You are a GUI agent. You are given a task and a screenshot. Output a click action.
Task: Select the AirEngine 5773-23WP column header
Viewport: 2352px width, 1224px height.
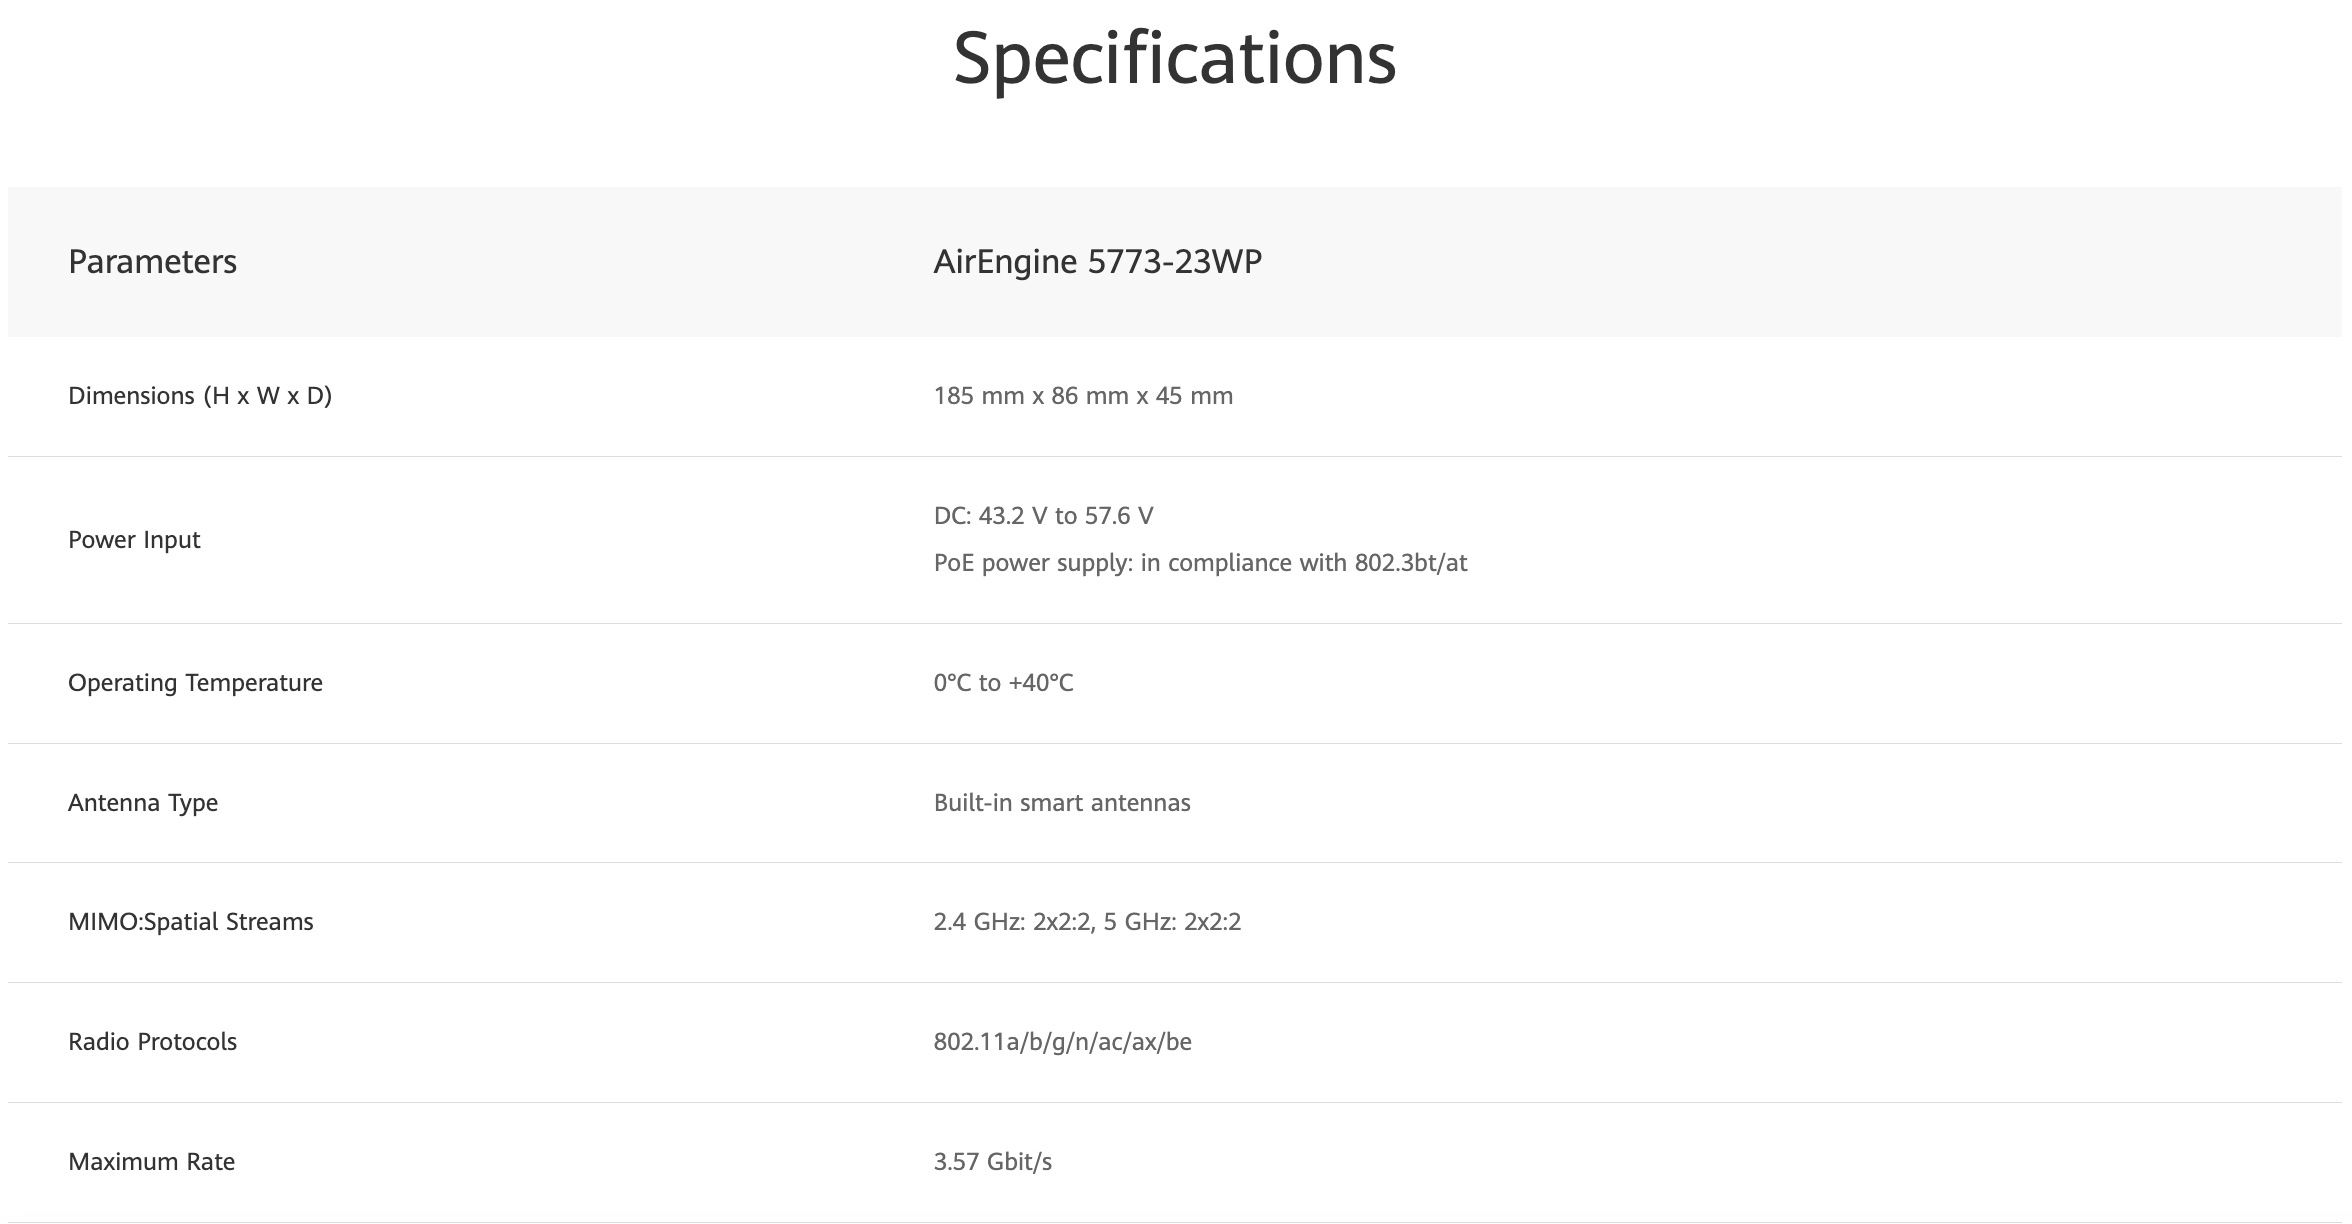(x=1097, y=262)
